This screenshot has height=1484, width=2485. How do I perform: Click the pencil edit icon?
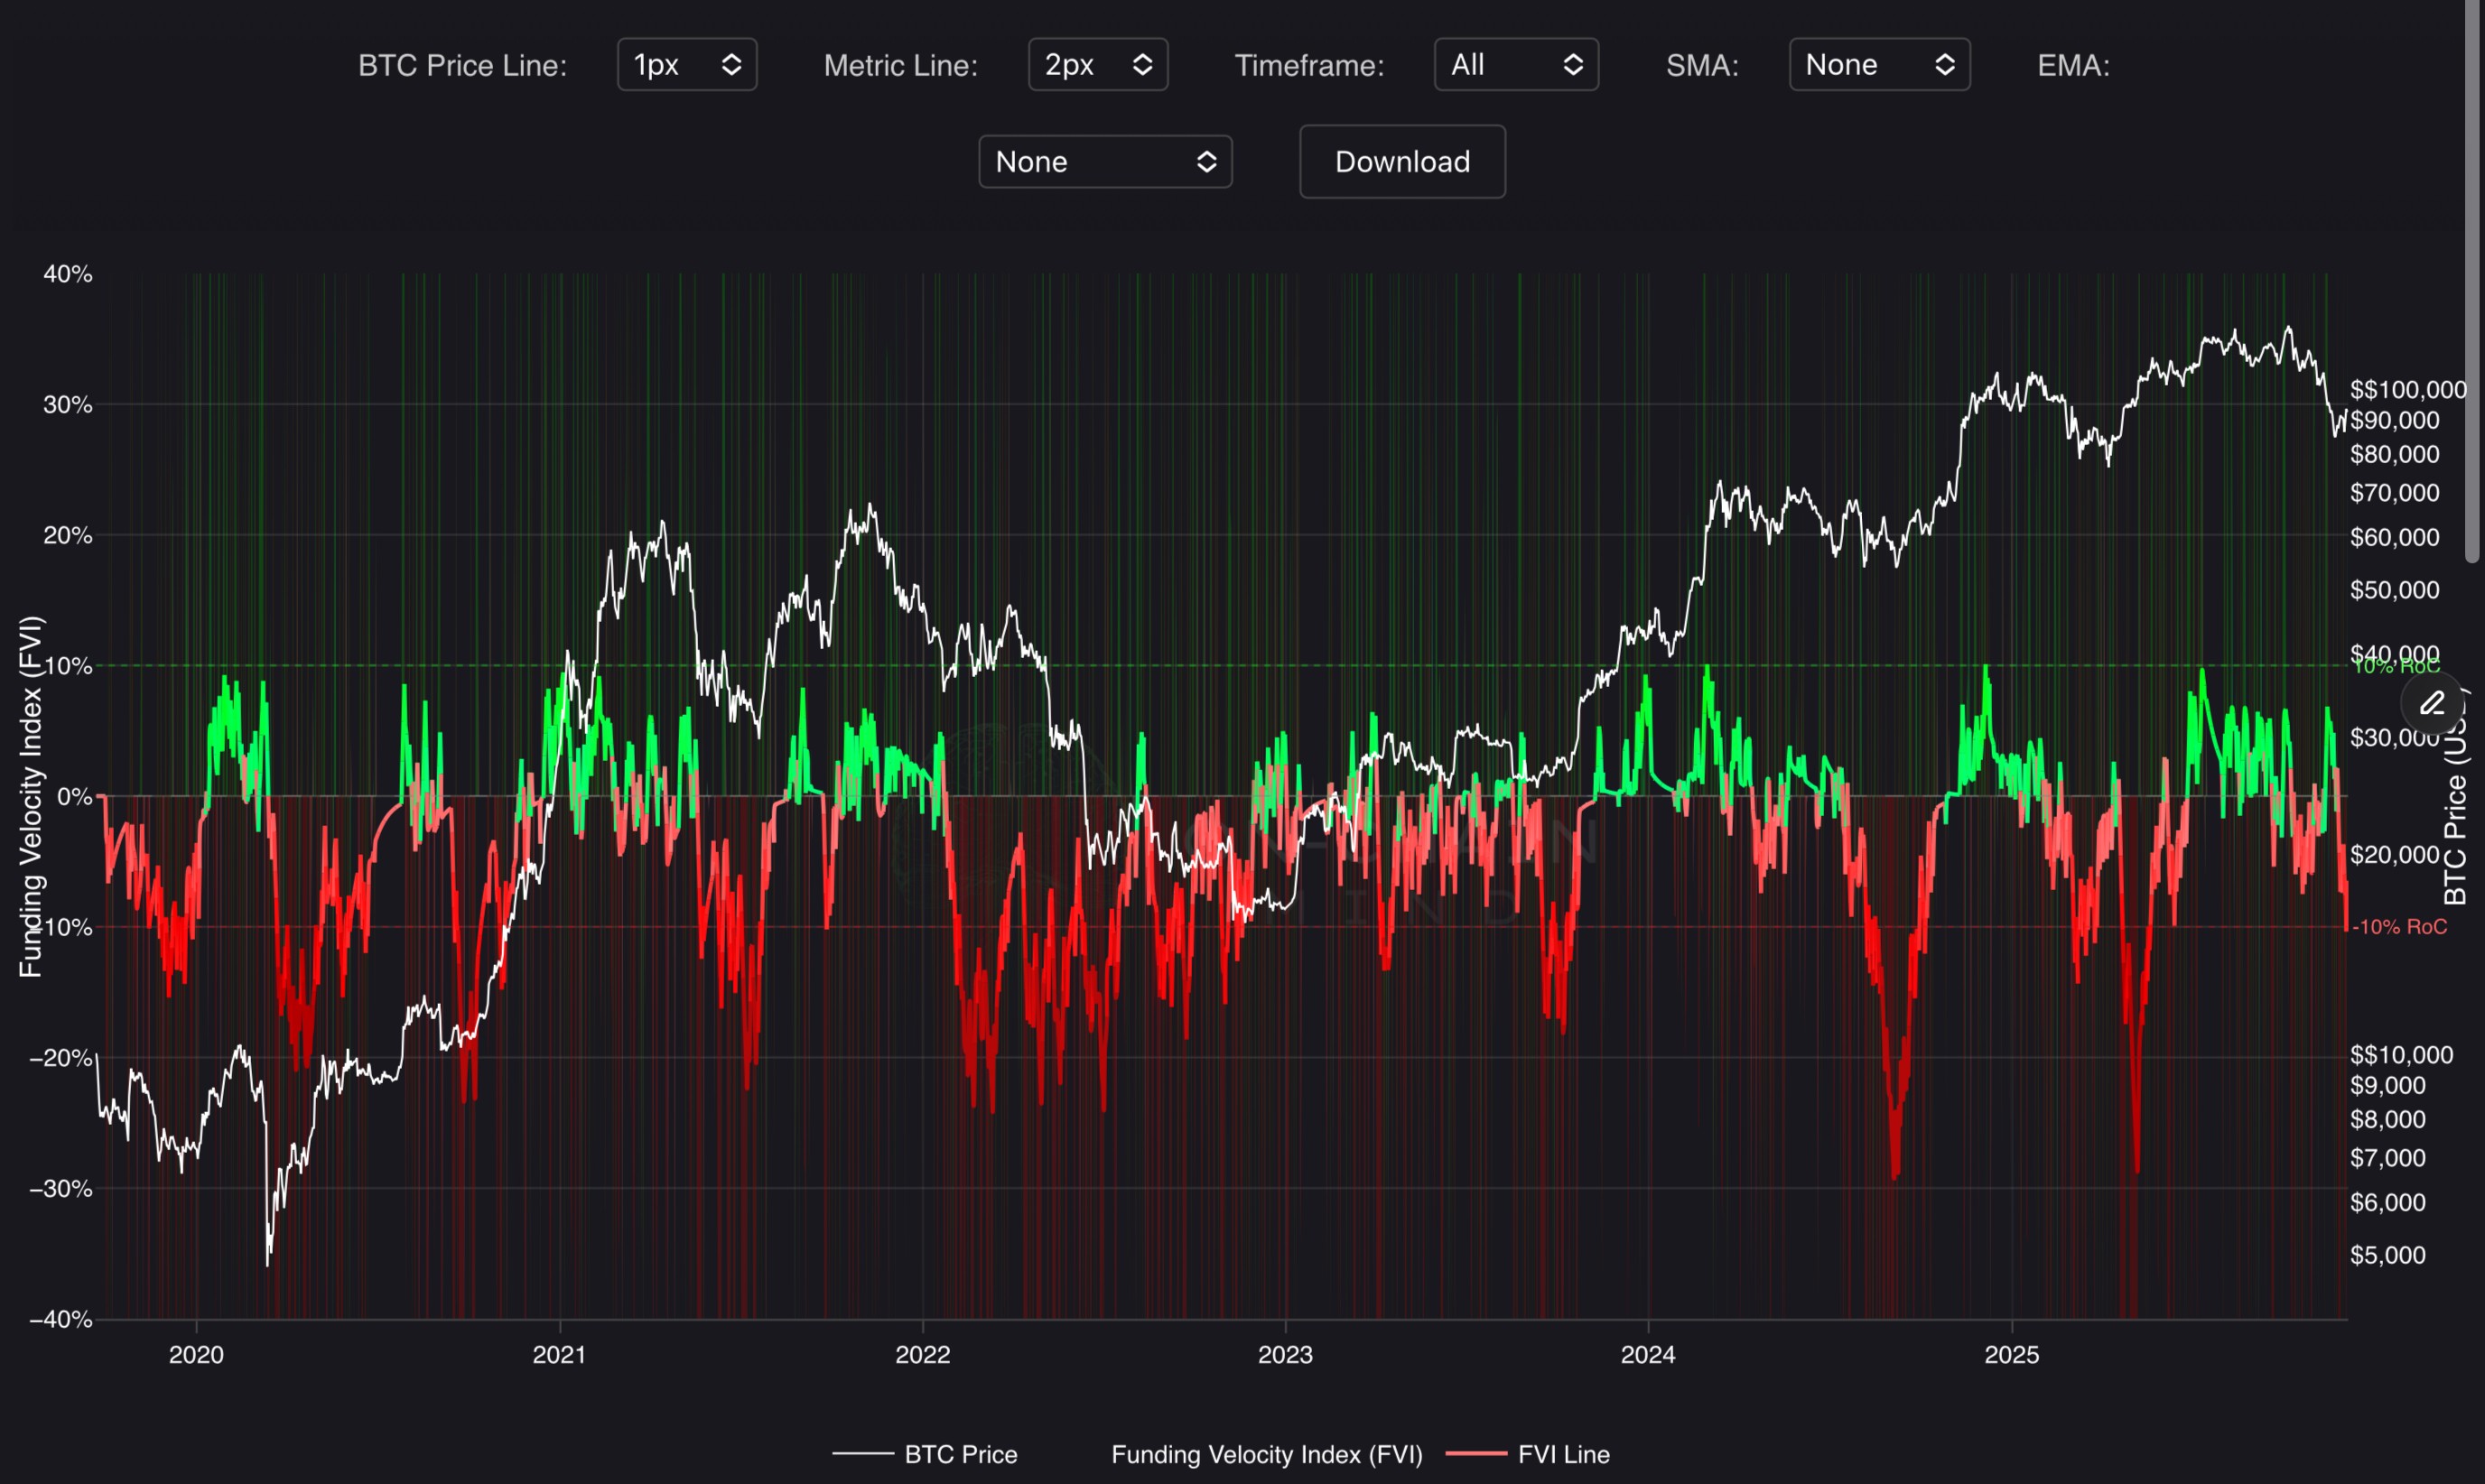pyautogui.click(x=2432, y=703)
